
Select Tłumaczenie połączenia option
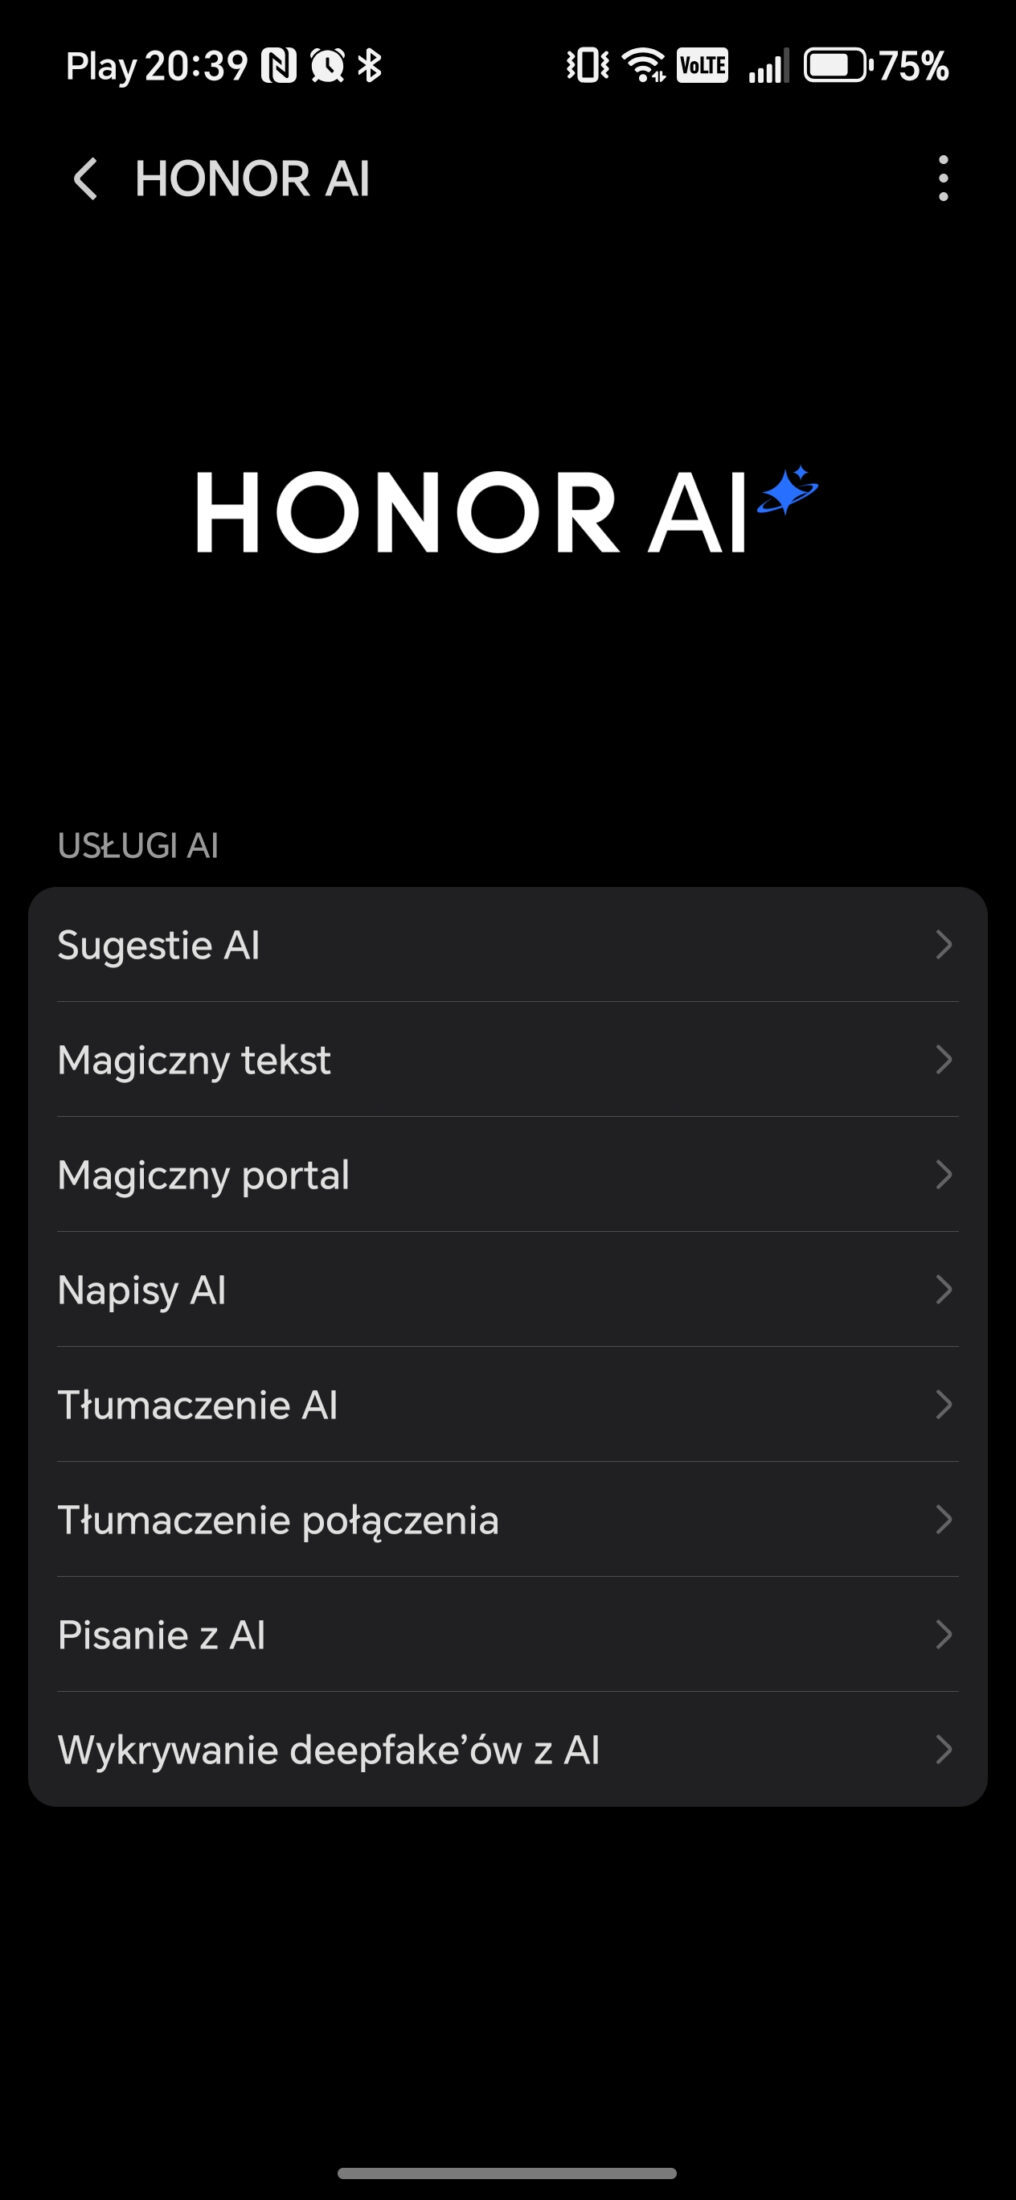[278, 1520]
